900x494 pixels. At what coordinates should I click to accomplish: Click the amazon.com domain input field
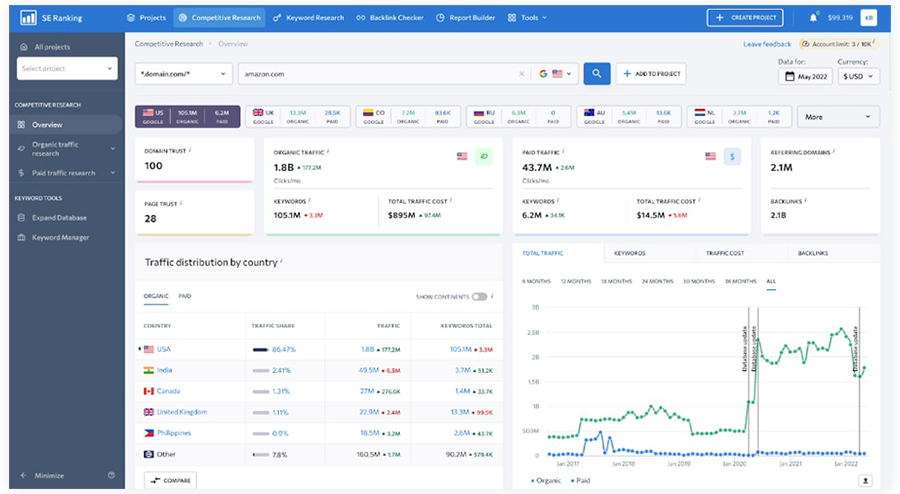click(x=379, y=74)
